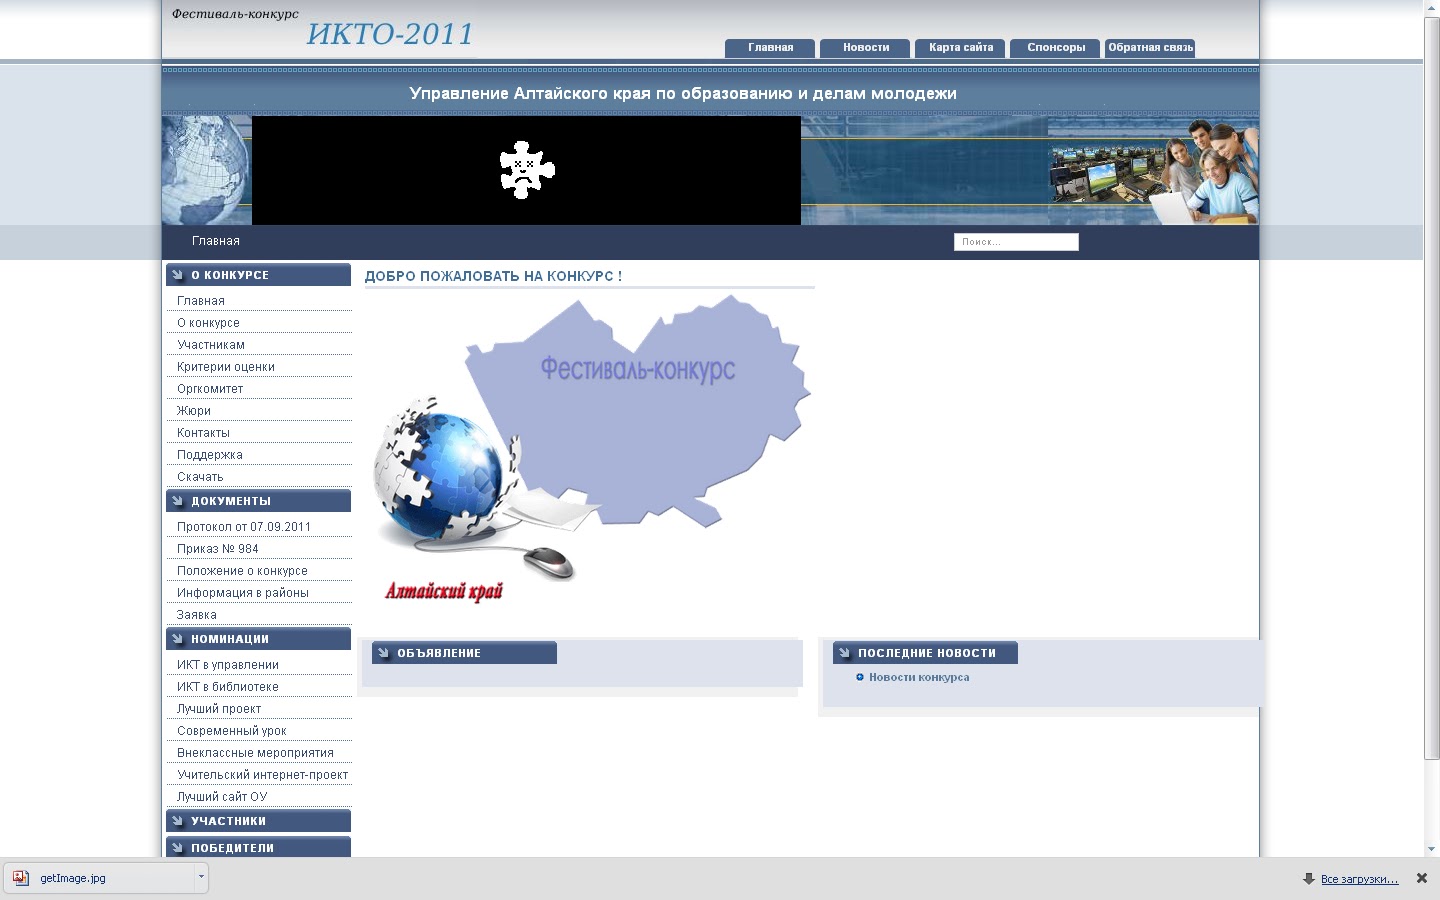This screenshot has width=1440, height=900.
Task: Click the students photo in the banner
Action: pos(1154,171)
